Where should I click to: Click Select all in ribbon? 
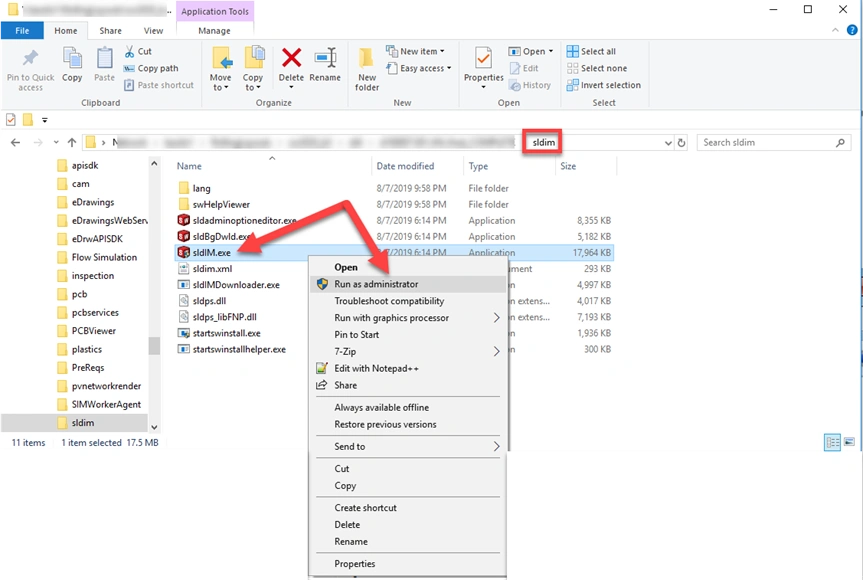click(x=591, y=51)
